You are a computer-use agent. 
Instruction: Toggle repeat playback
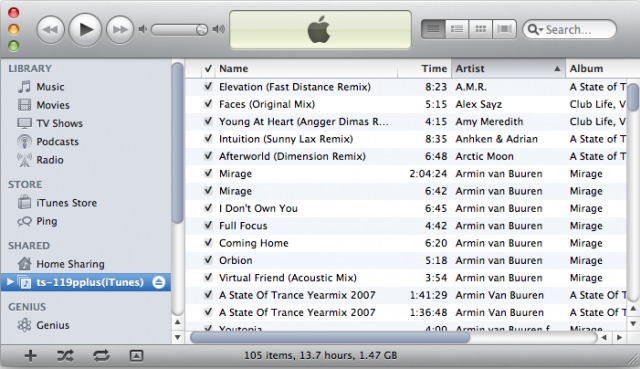pyautogui.click(x=101, y=356)
